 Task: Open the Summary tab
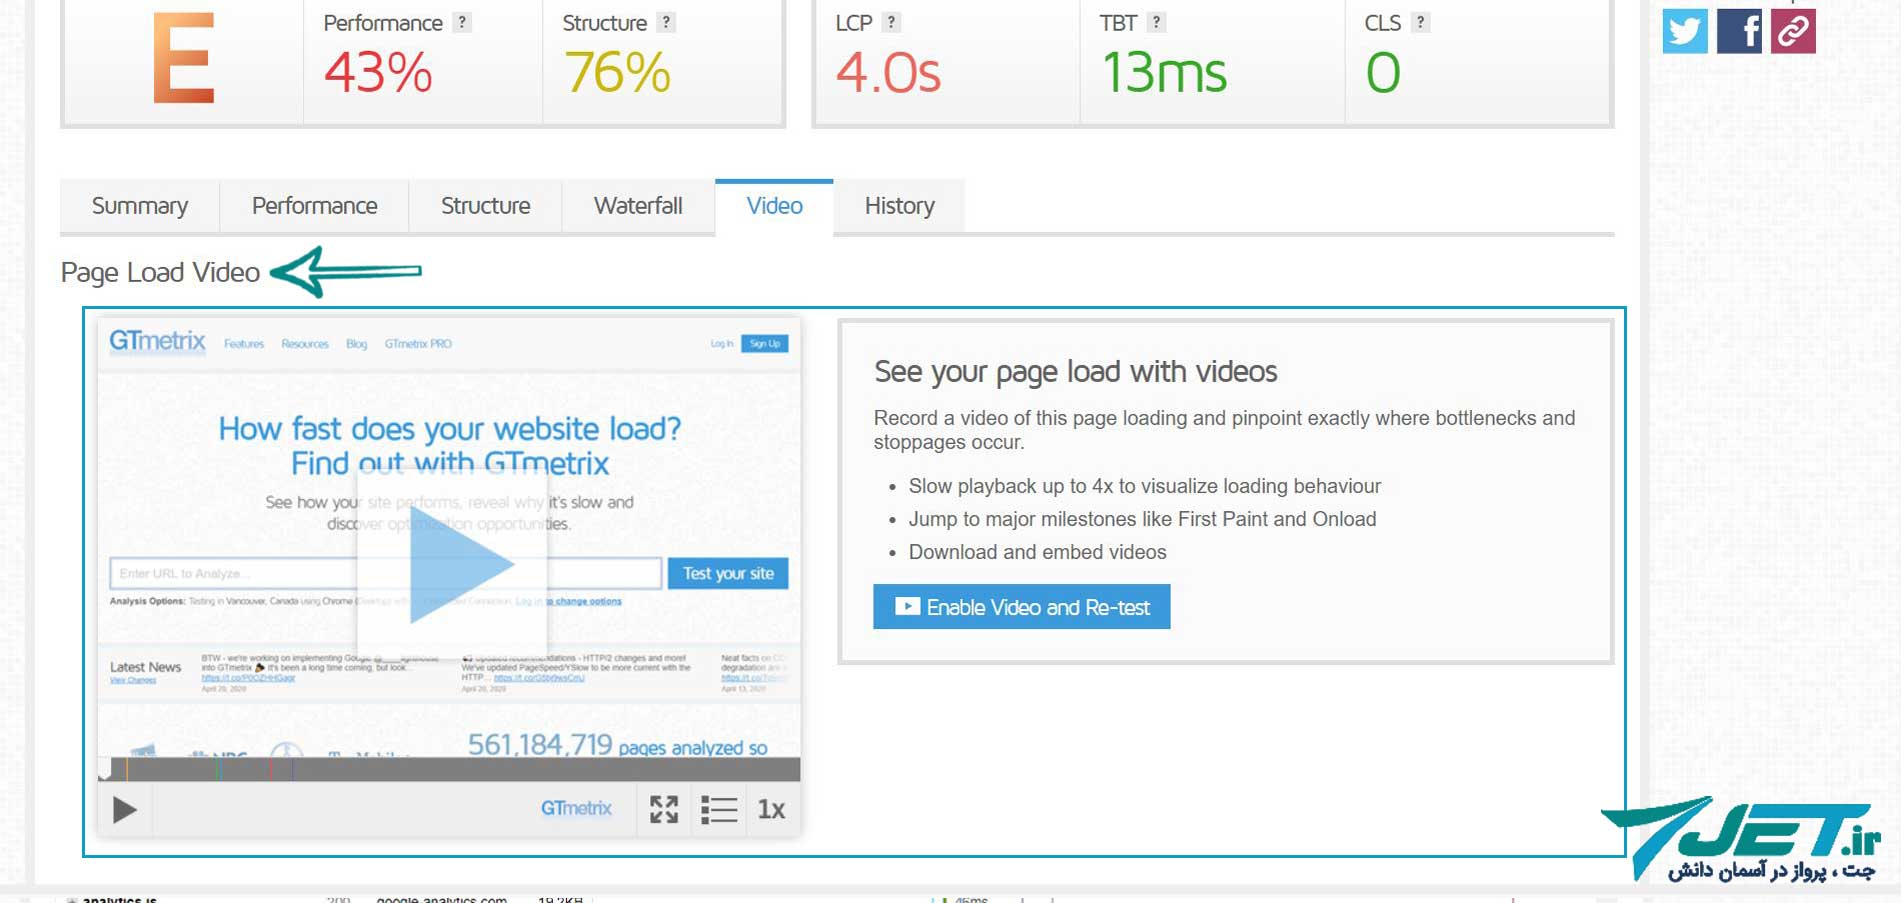pos(140,206)
